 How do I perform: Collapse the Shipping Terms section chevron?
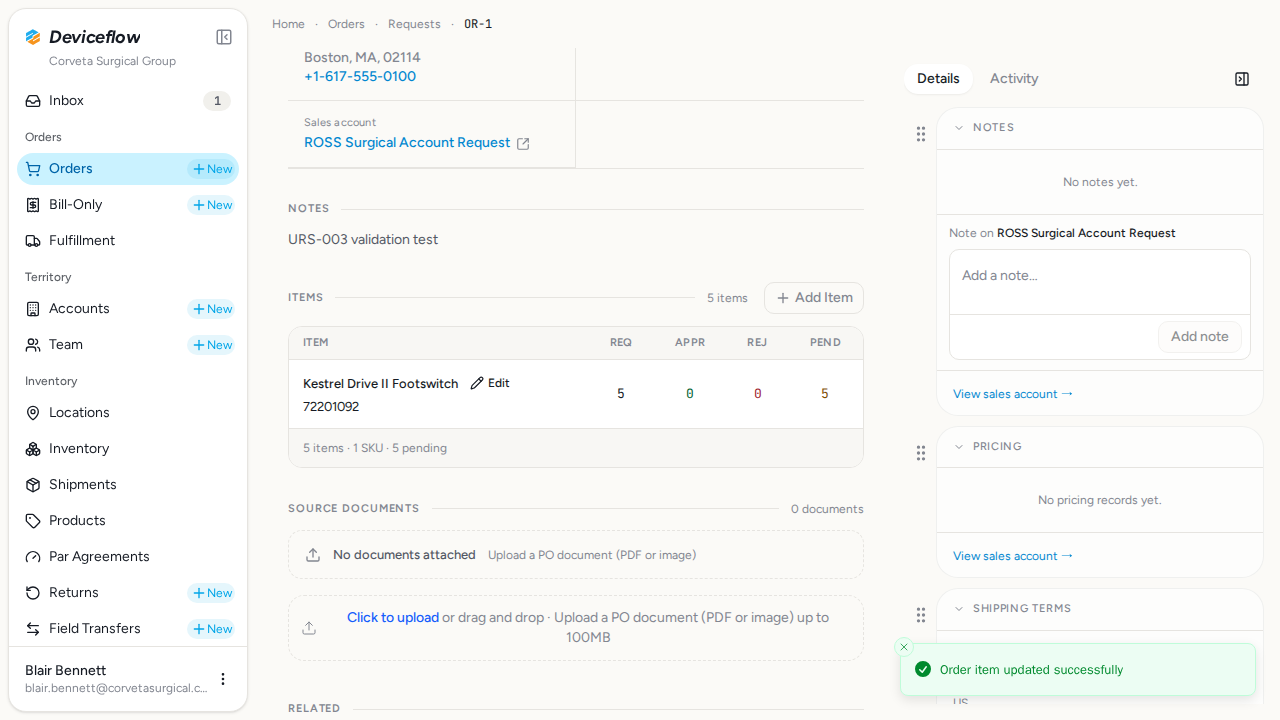point(959,609)
